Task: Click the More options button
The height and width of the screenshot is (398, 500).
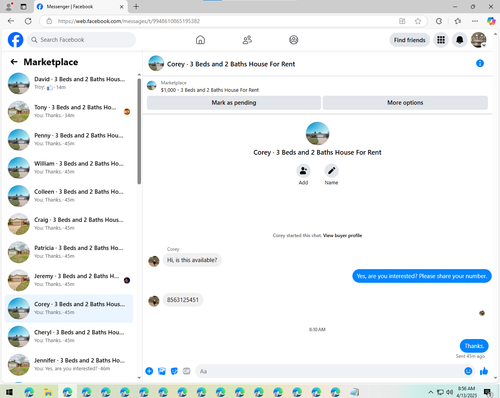Action: click(x=405, y=103)
